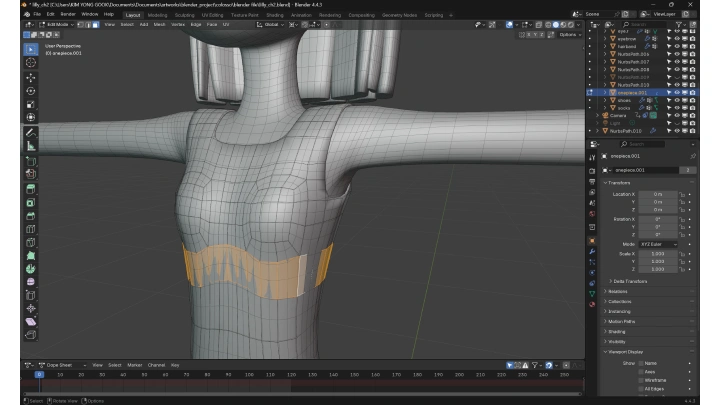
Task: Open the Edit Mode dropdown
Action: point(56,25)
